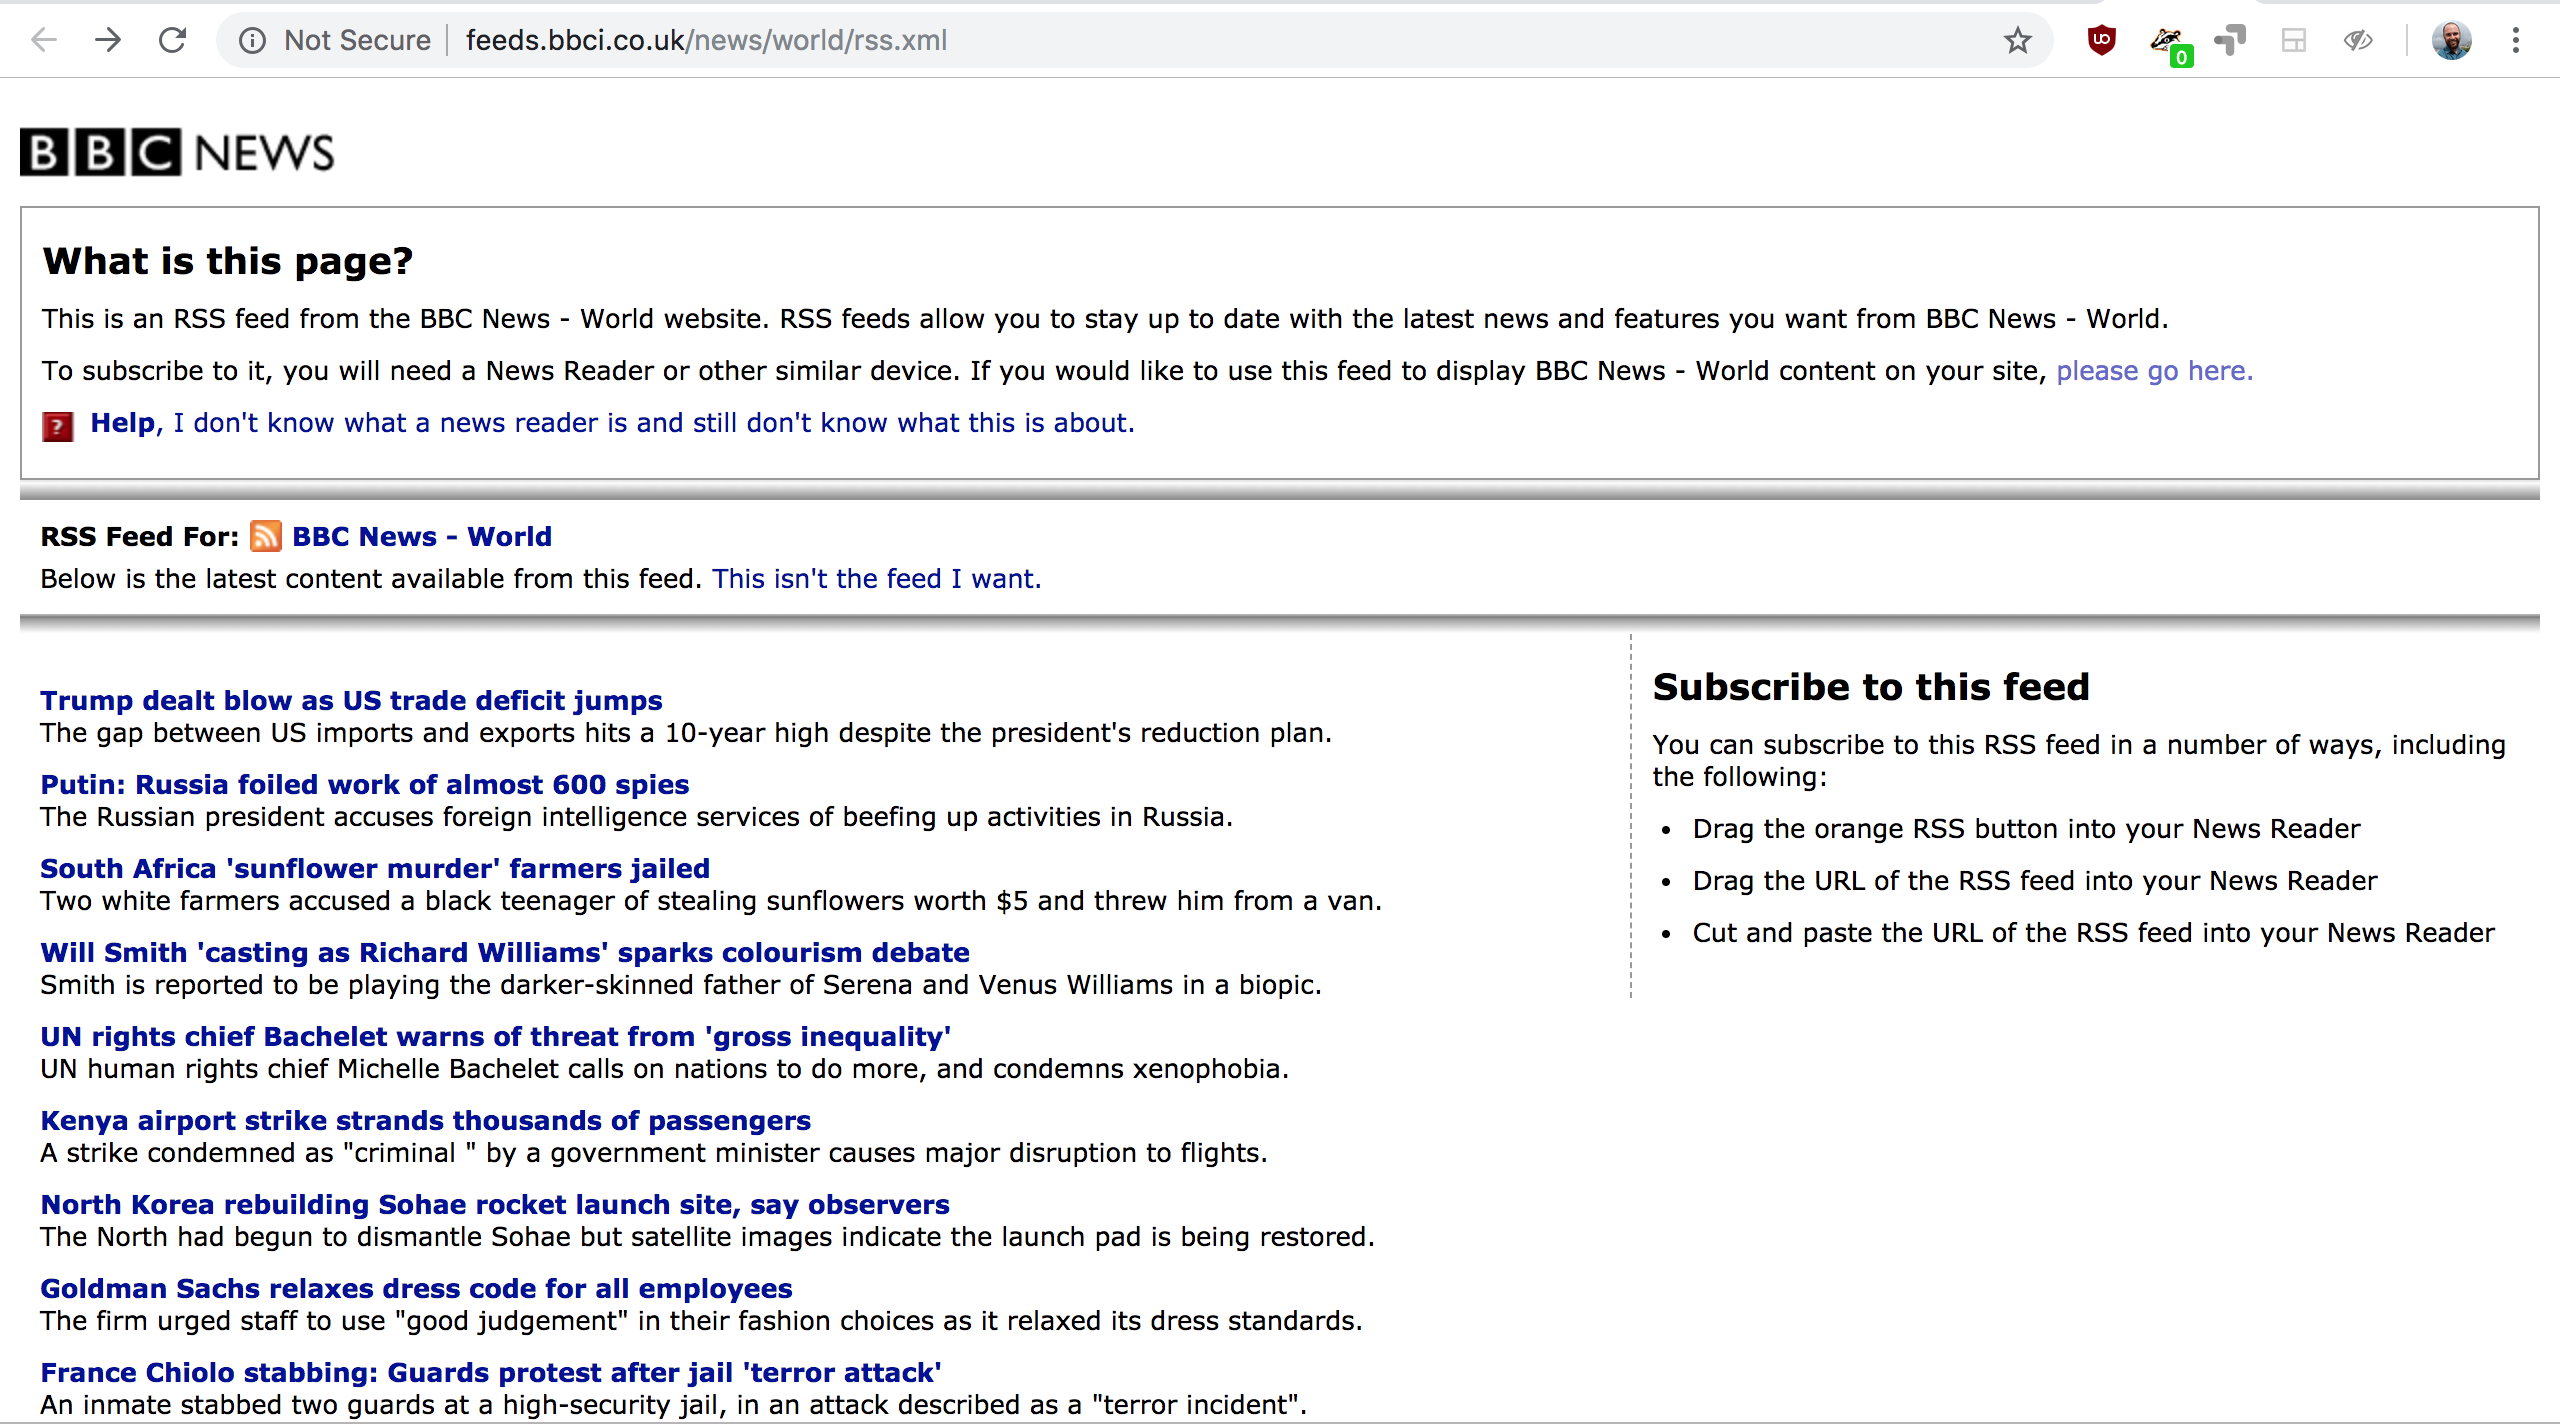Open the Chrome three-dot menu
Screen dimensions: 2560x1426
[x=2515, y=40]
